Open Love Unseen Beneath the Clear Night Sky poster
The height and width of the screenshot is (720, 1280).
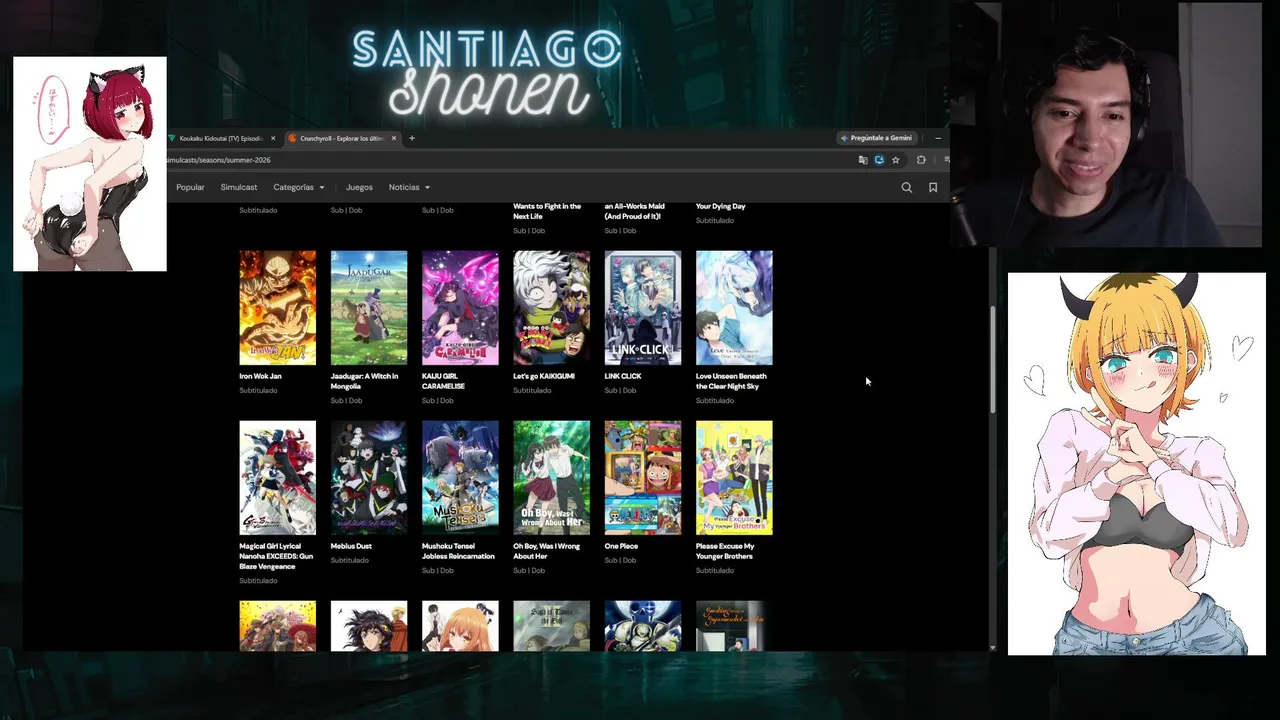pyautogui.click(x=734, y=308)
